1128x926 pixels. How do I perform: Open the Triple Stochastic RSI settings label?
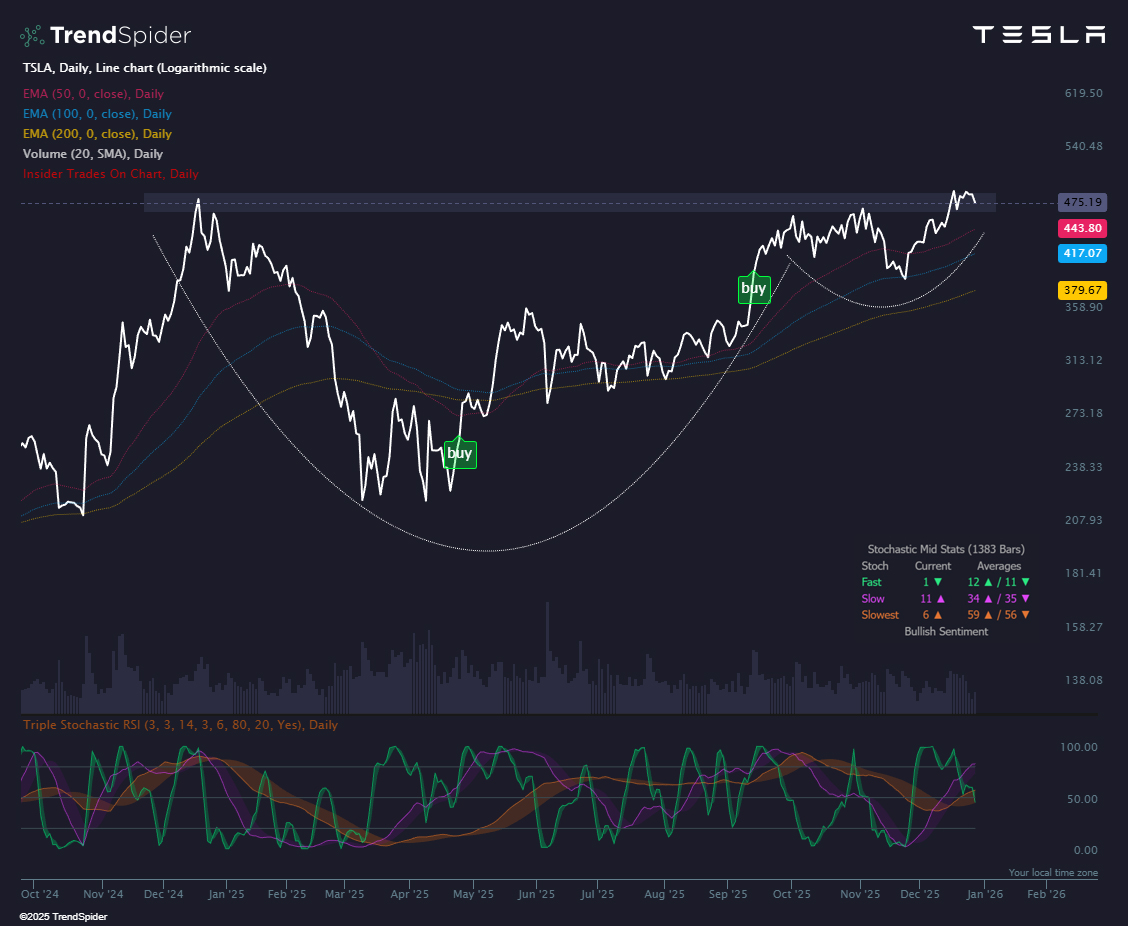[180, 724]
